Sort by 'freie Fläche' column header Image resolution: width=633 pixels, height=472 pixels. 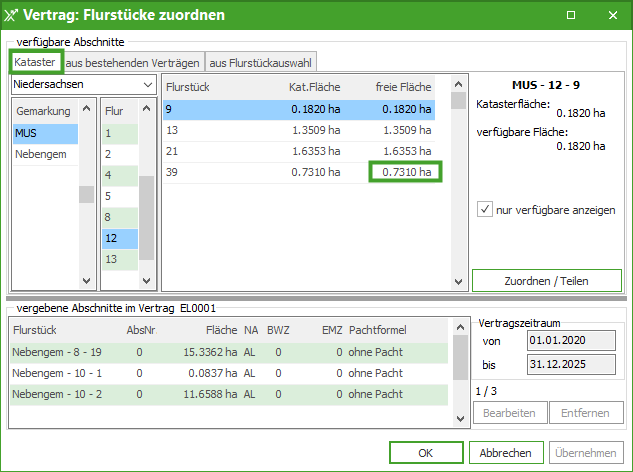pyautogui.click(x=404, y=87)
